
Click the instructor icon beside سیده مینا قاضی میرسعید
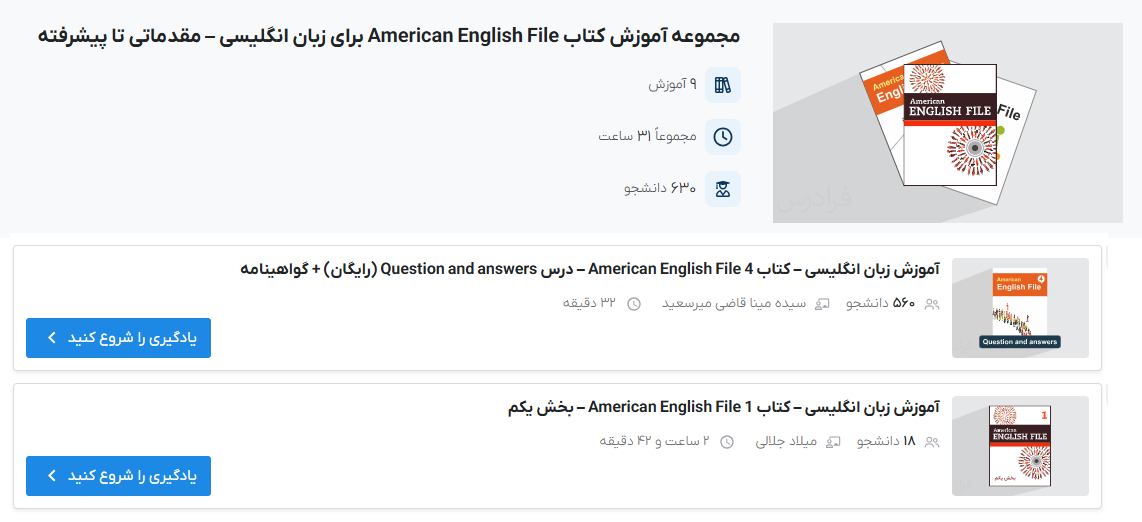coord(822,304)
